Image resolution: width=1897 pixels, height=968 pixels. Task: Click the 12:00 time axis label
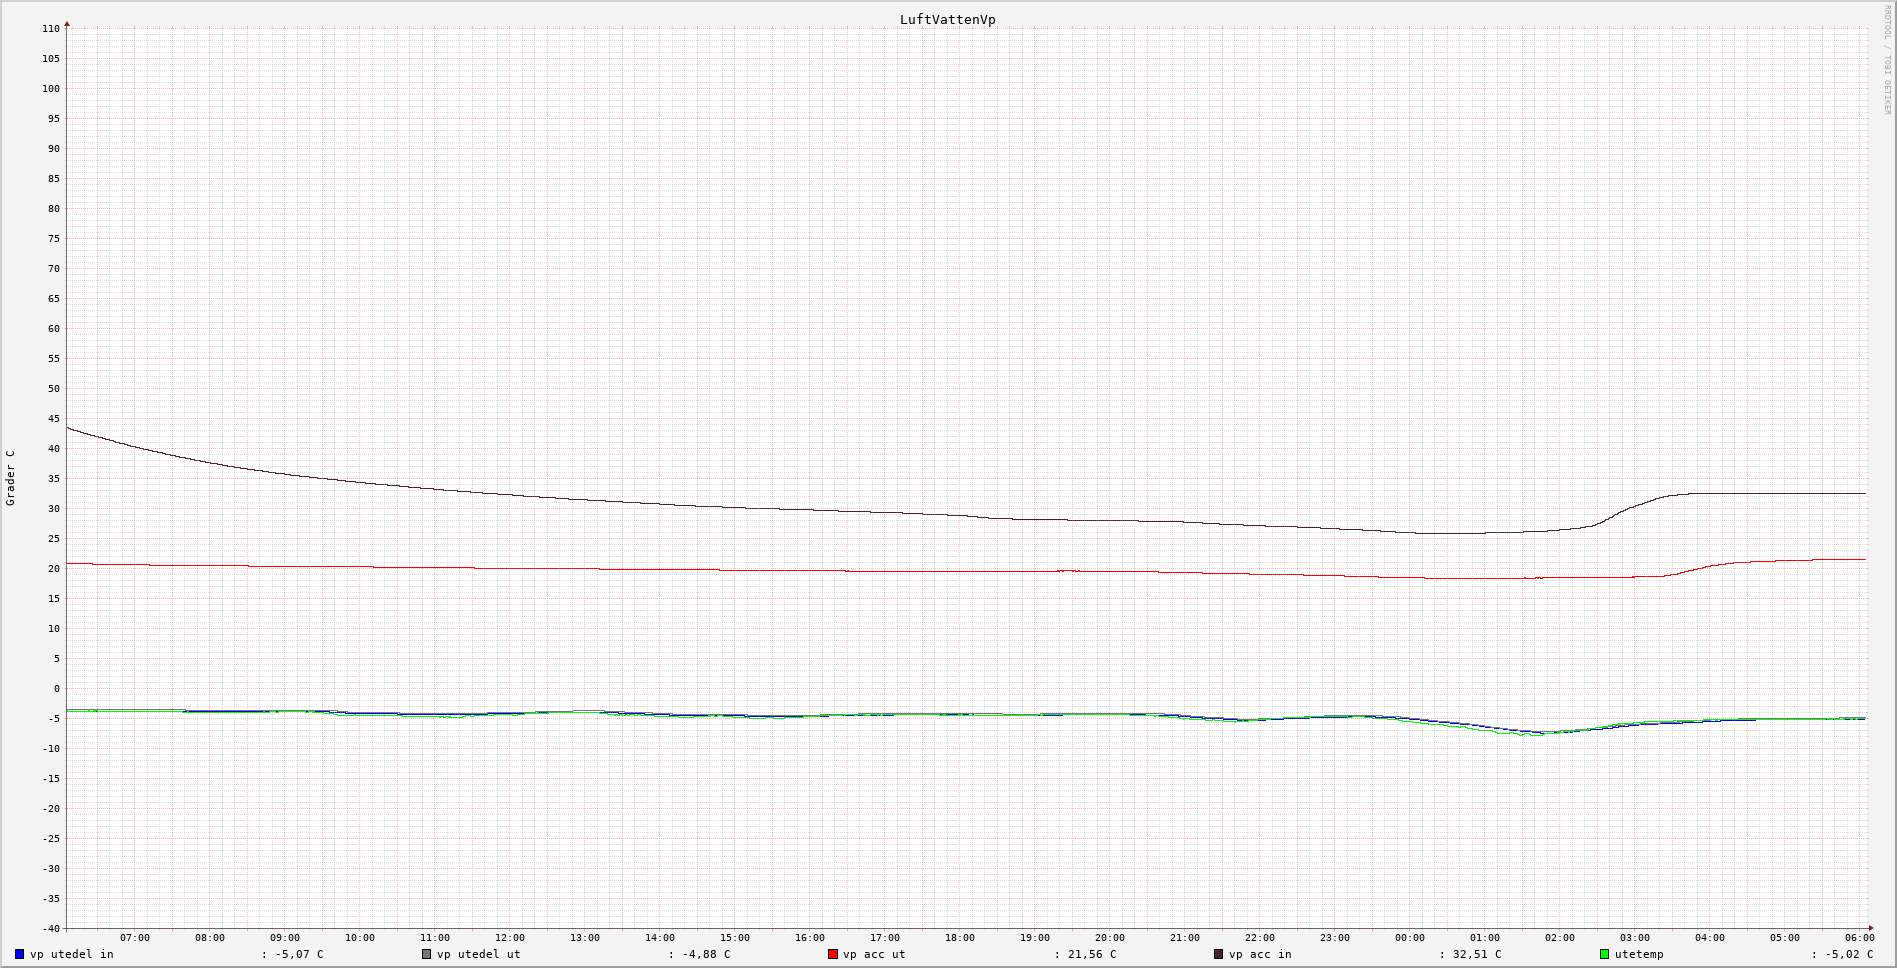click(510, 938)
